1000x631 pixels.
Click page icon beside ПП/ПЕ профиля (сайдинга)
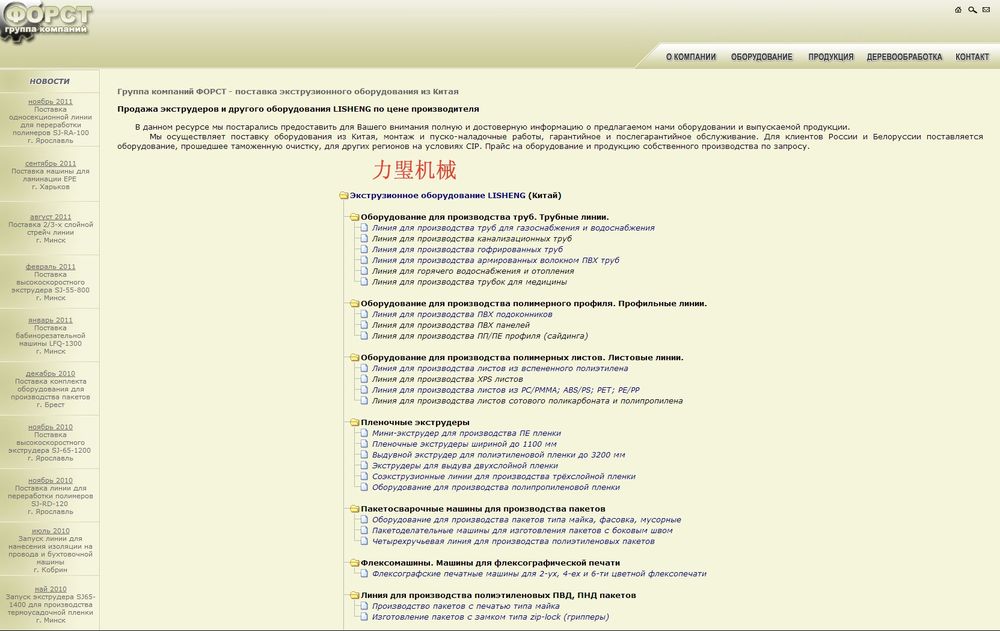point(364,336)
